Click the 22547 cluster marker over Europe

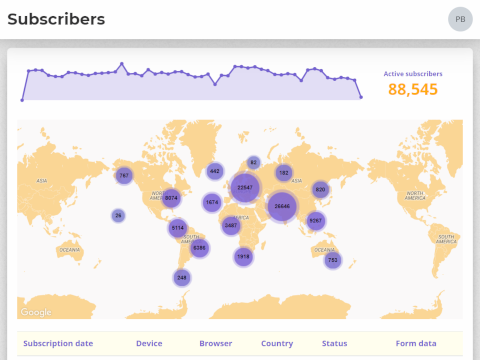tap(245, 188)
